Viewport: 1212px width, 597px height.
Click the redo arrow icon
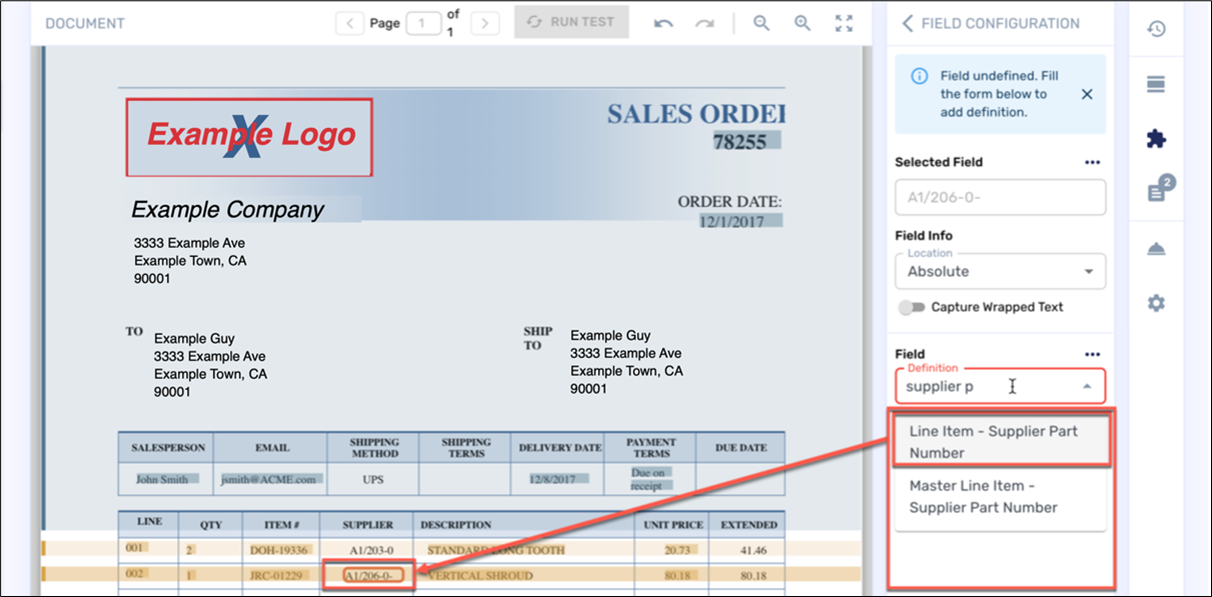(x=705, y=23)
